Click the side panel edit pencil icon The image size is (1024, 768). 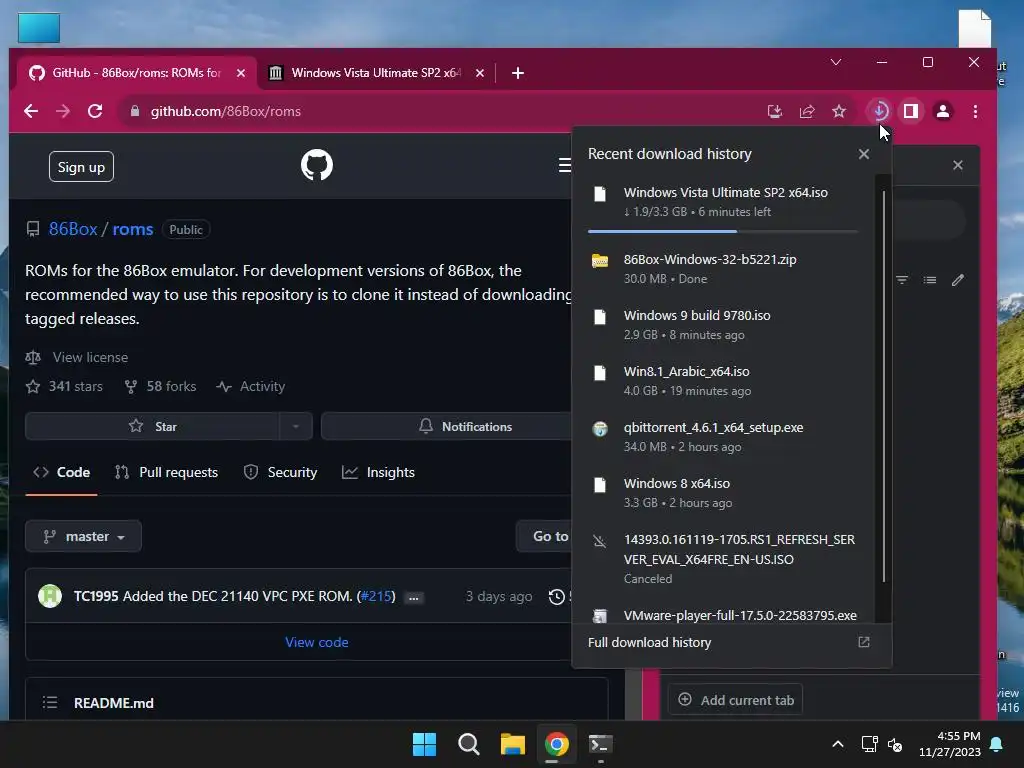pyautogui.click(x=958, y=280)
